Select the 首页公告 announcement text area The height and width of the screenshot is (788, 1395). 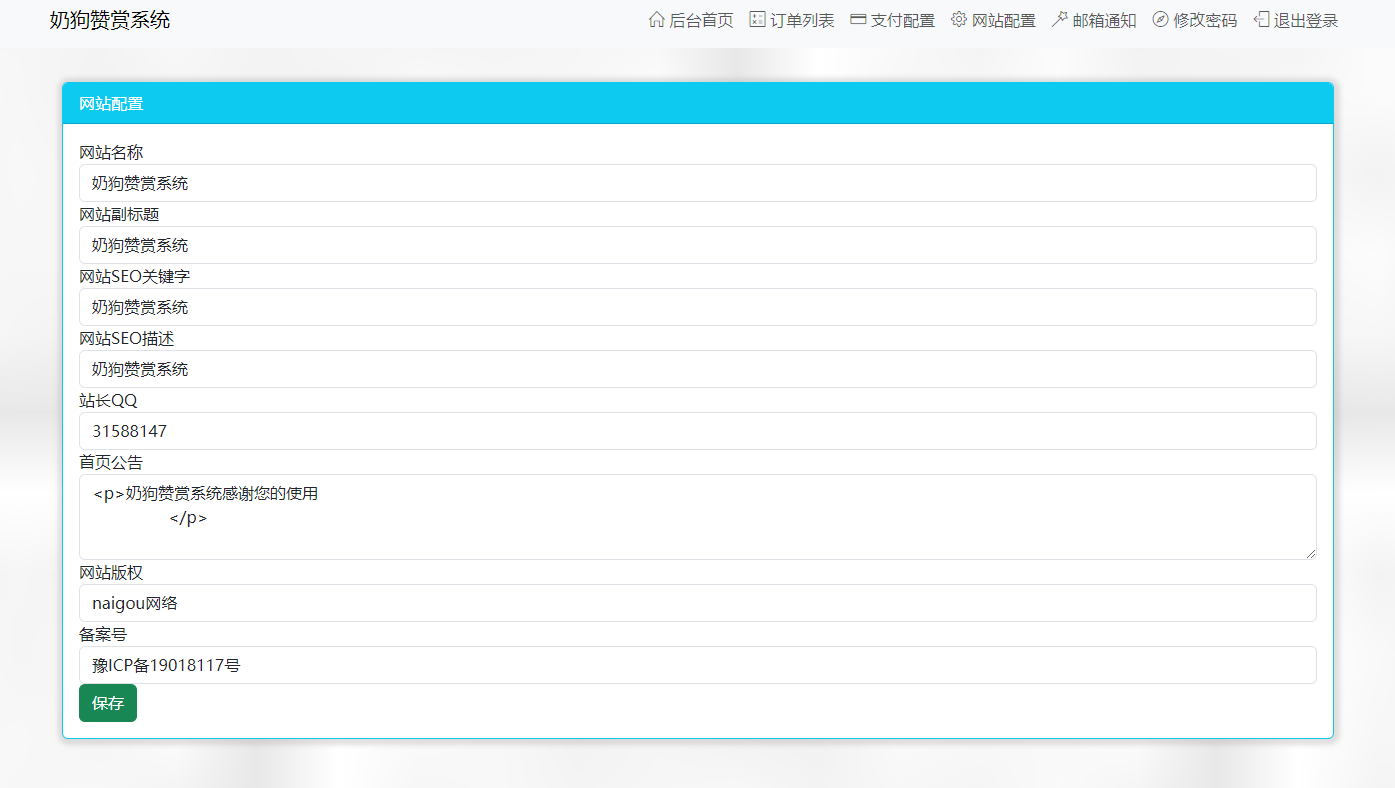click(x=697, y=515)
